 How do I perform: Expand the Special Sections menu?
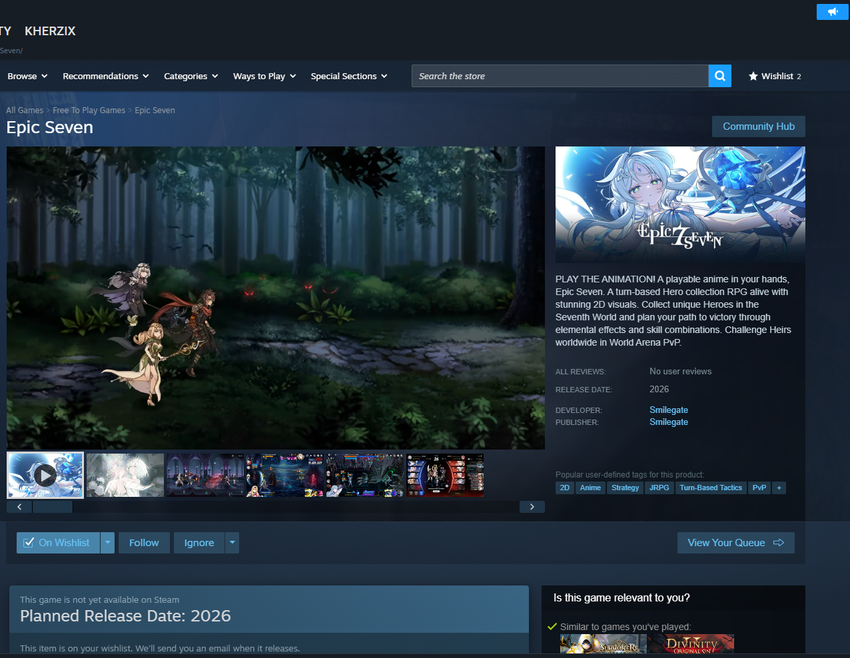(x=349, y=76)
